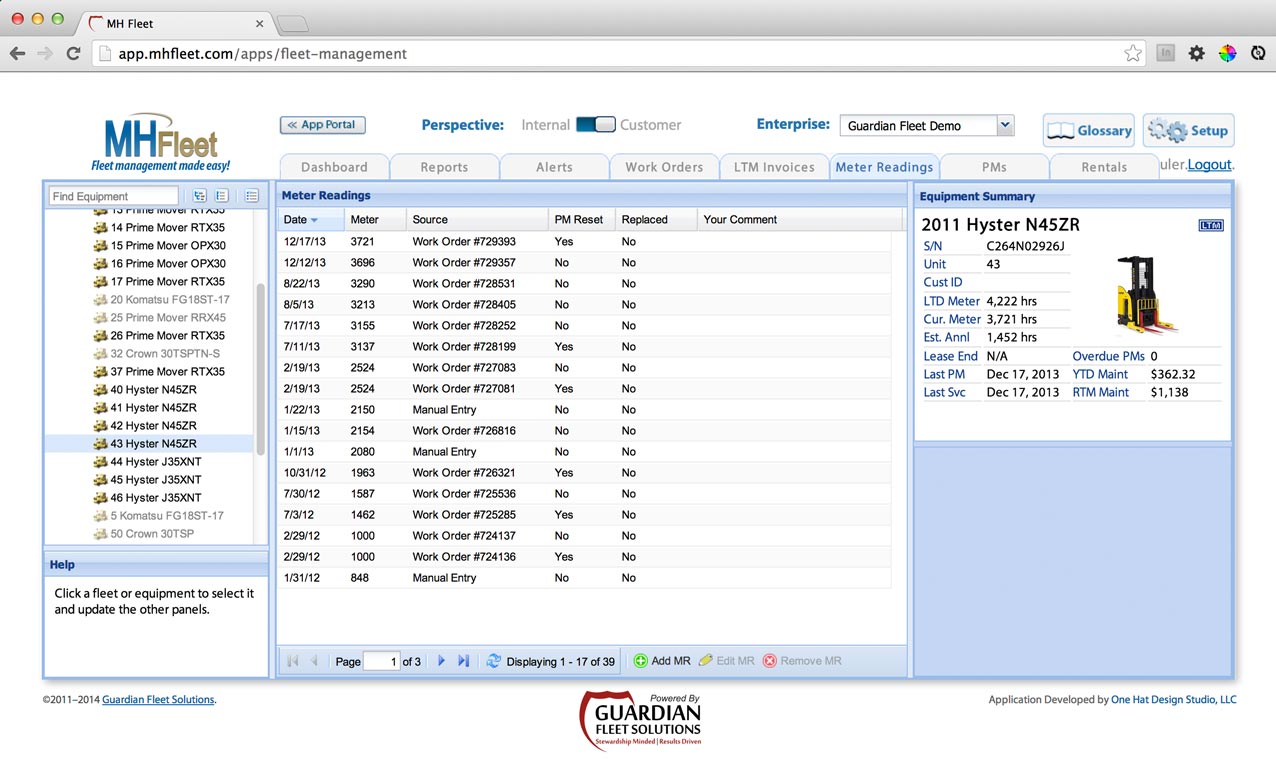Go to first page using pager icon
The height and width of the screenshot is (762, 1276).
coord(293,661)
